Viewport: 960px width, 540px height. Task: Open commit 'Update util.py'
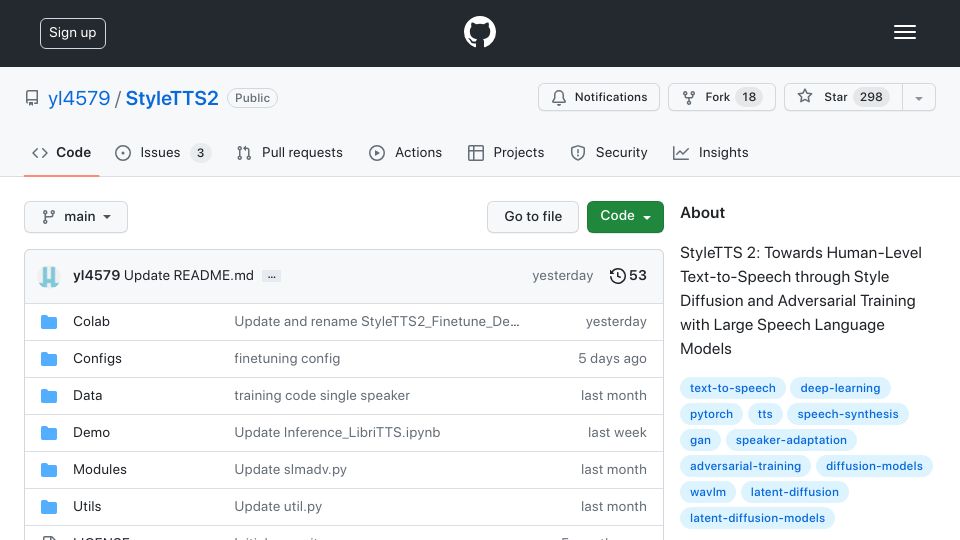click(x=278, y=506)
